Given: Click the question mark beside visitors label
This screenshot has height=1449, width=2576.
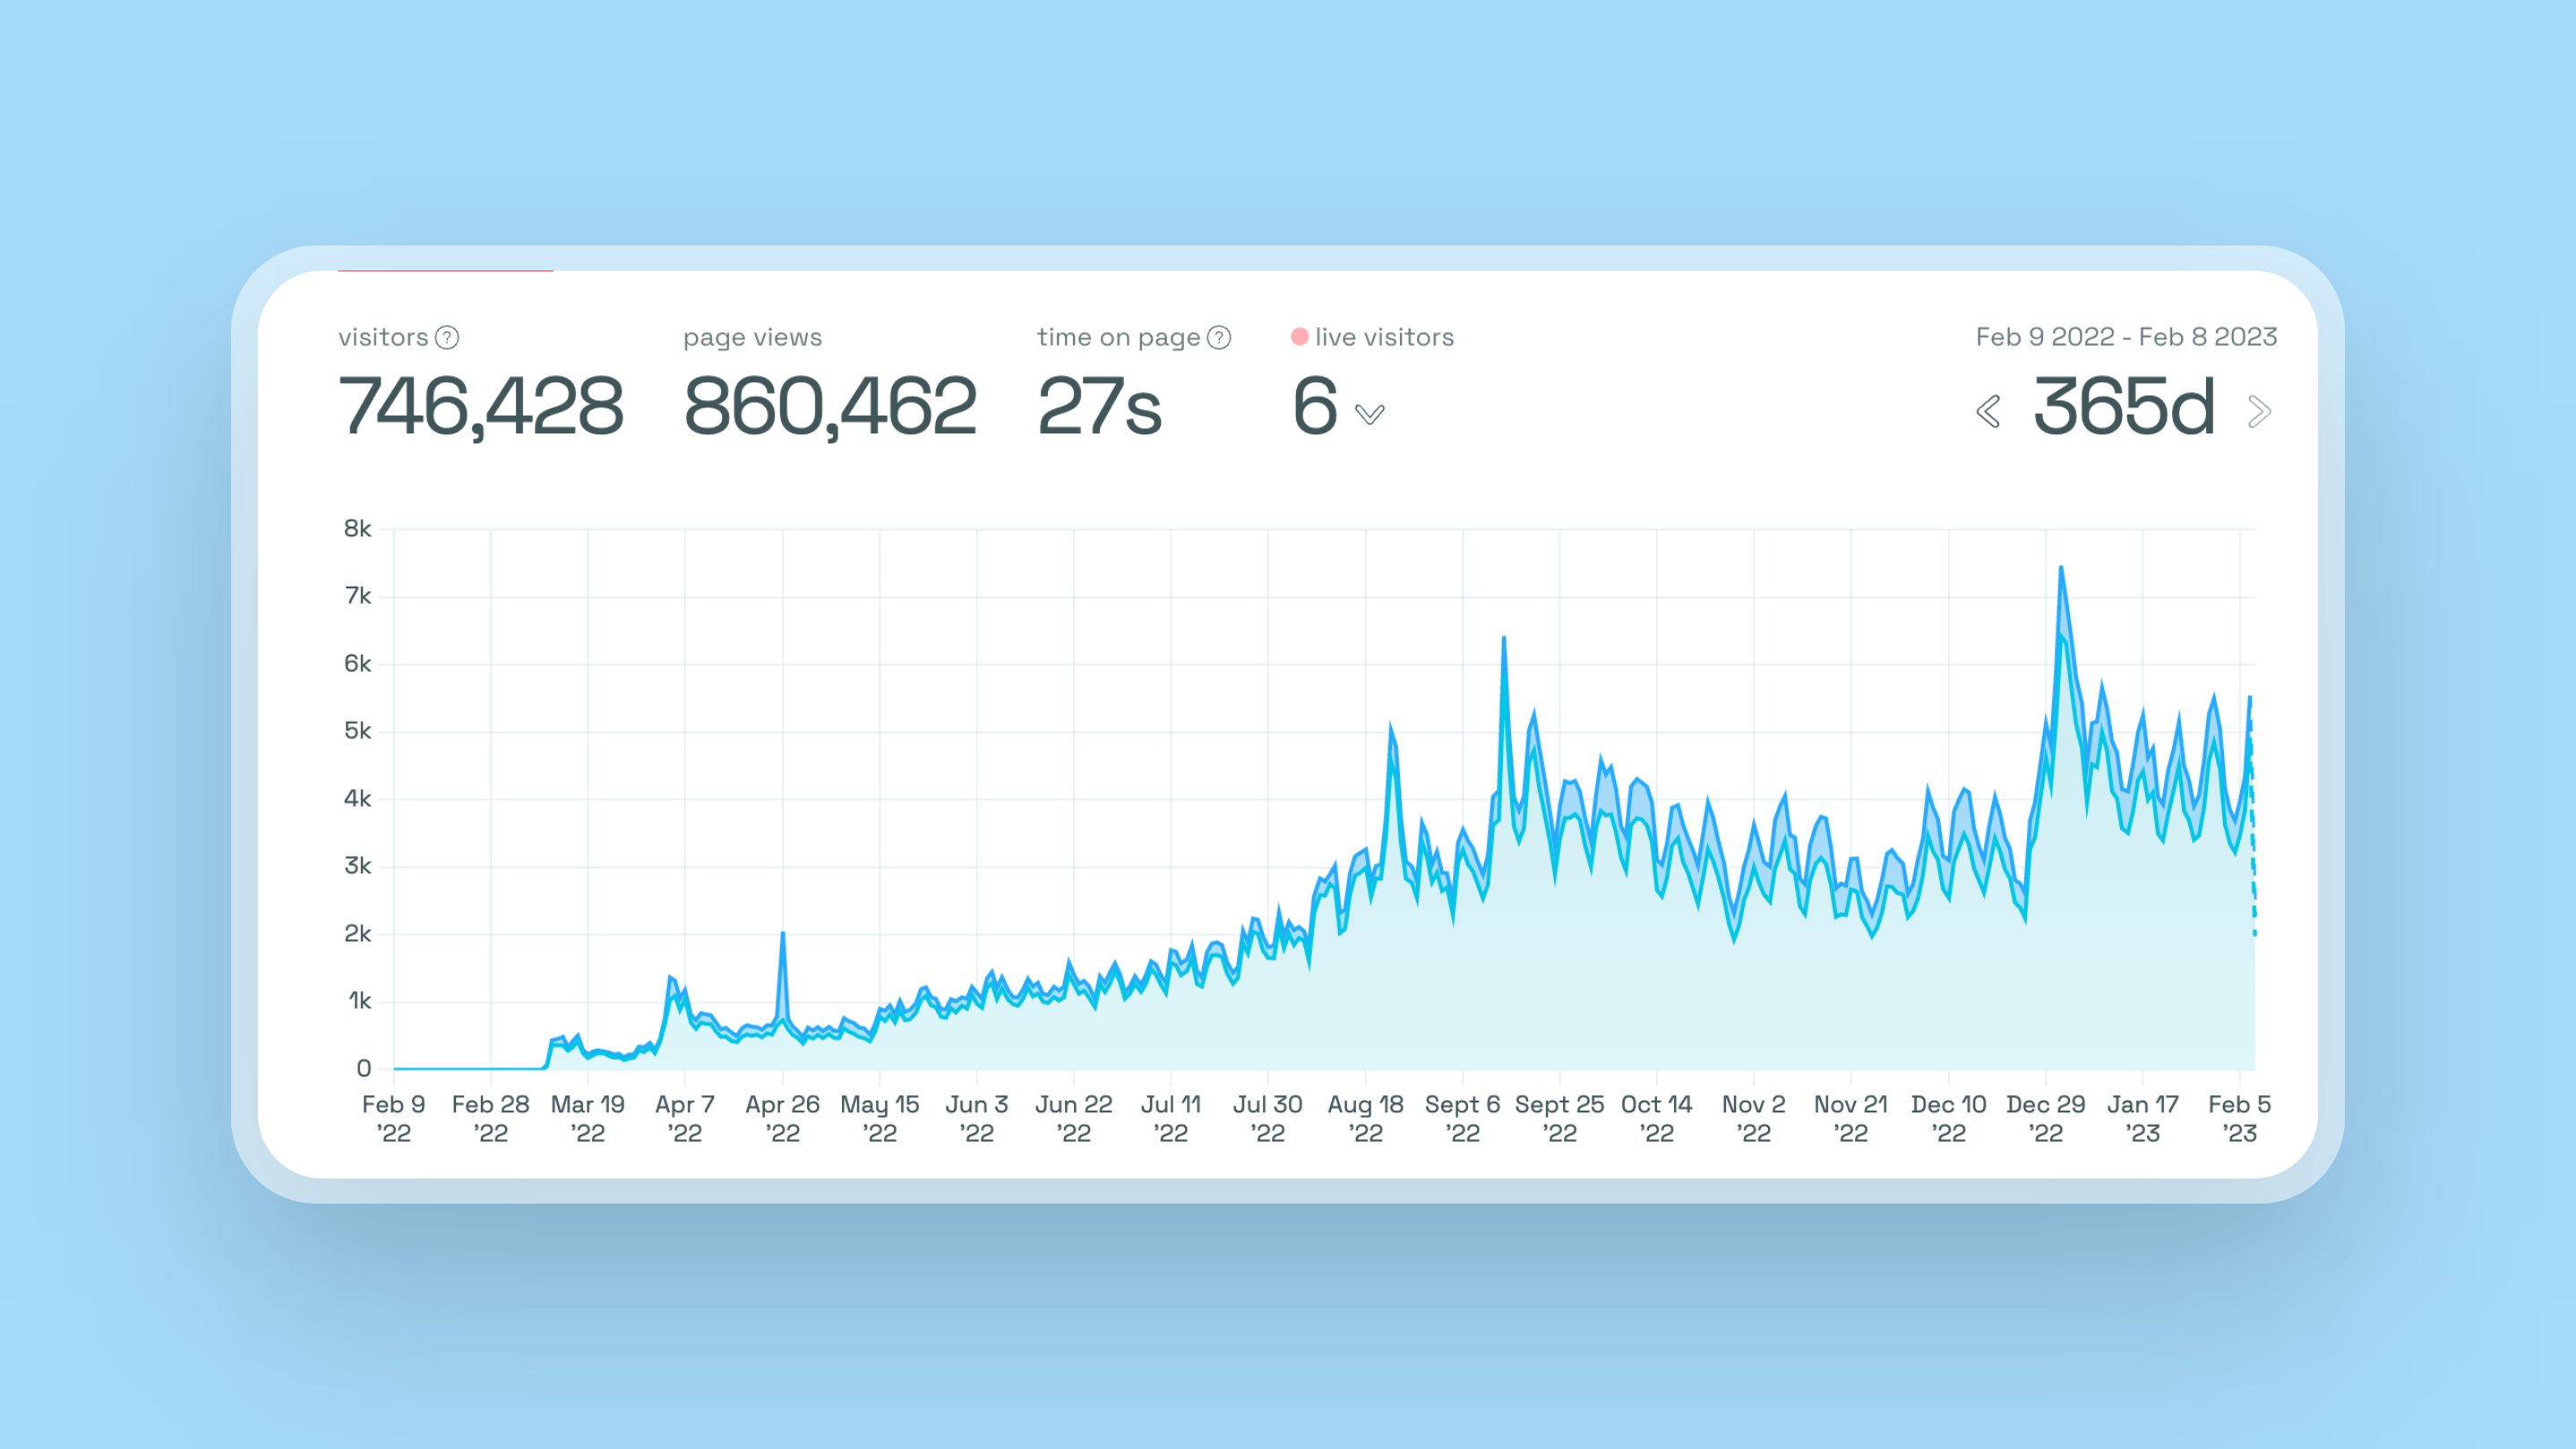Looking at the screenshot, I should pyautogui.click(x=448, y=337).
